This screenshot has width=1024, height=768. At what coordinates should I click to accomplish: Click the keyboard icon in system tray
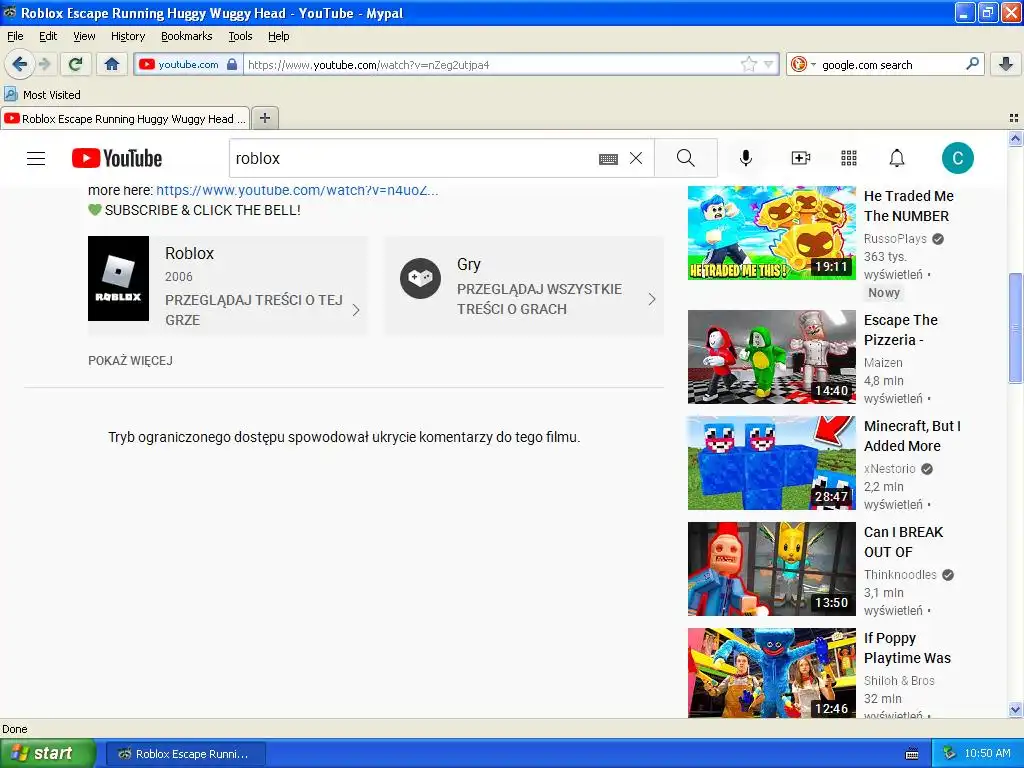[912, 754]
